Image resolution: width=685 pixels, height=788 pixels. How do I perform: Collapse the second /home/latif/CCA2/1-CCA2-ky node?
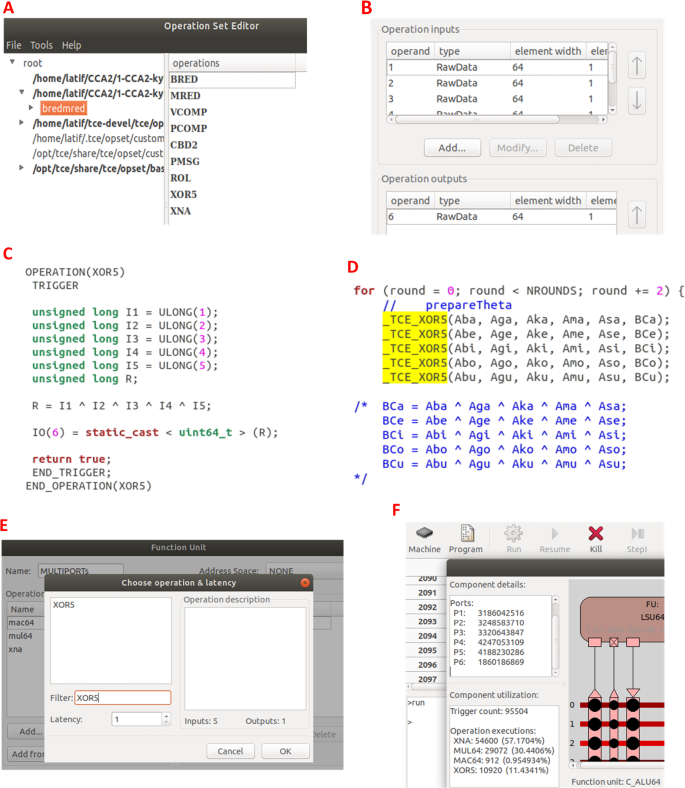point(22,92)
